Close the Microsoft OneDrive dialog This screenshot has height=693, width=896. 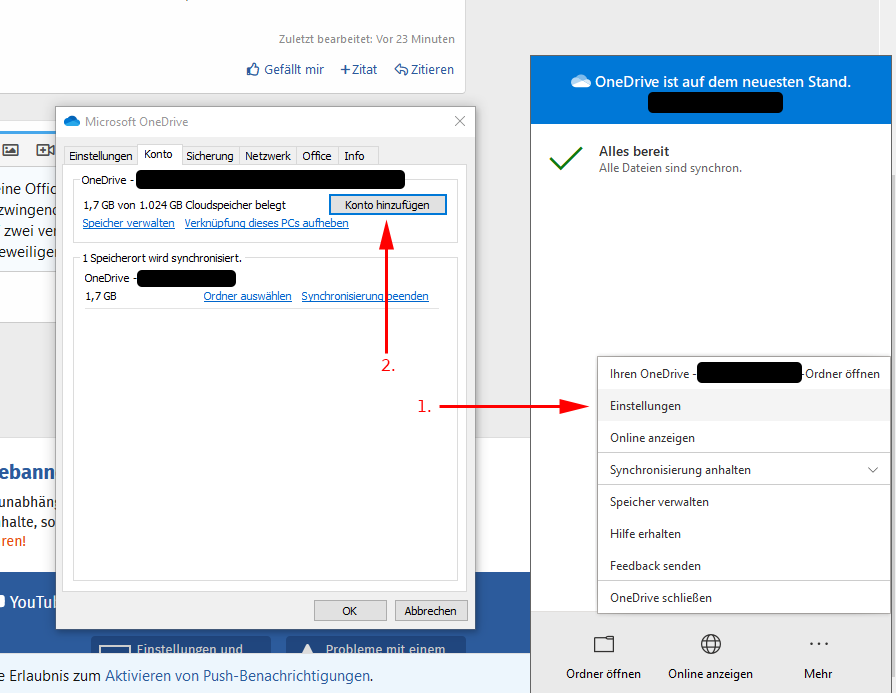pyautogui.click(x=460, y=121)
